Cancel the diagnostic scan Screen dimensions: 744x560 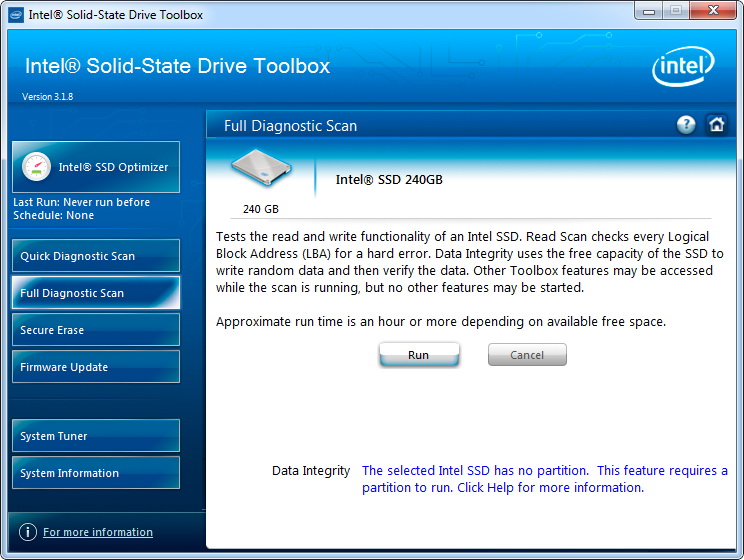[527, 355]
